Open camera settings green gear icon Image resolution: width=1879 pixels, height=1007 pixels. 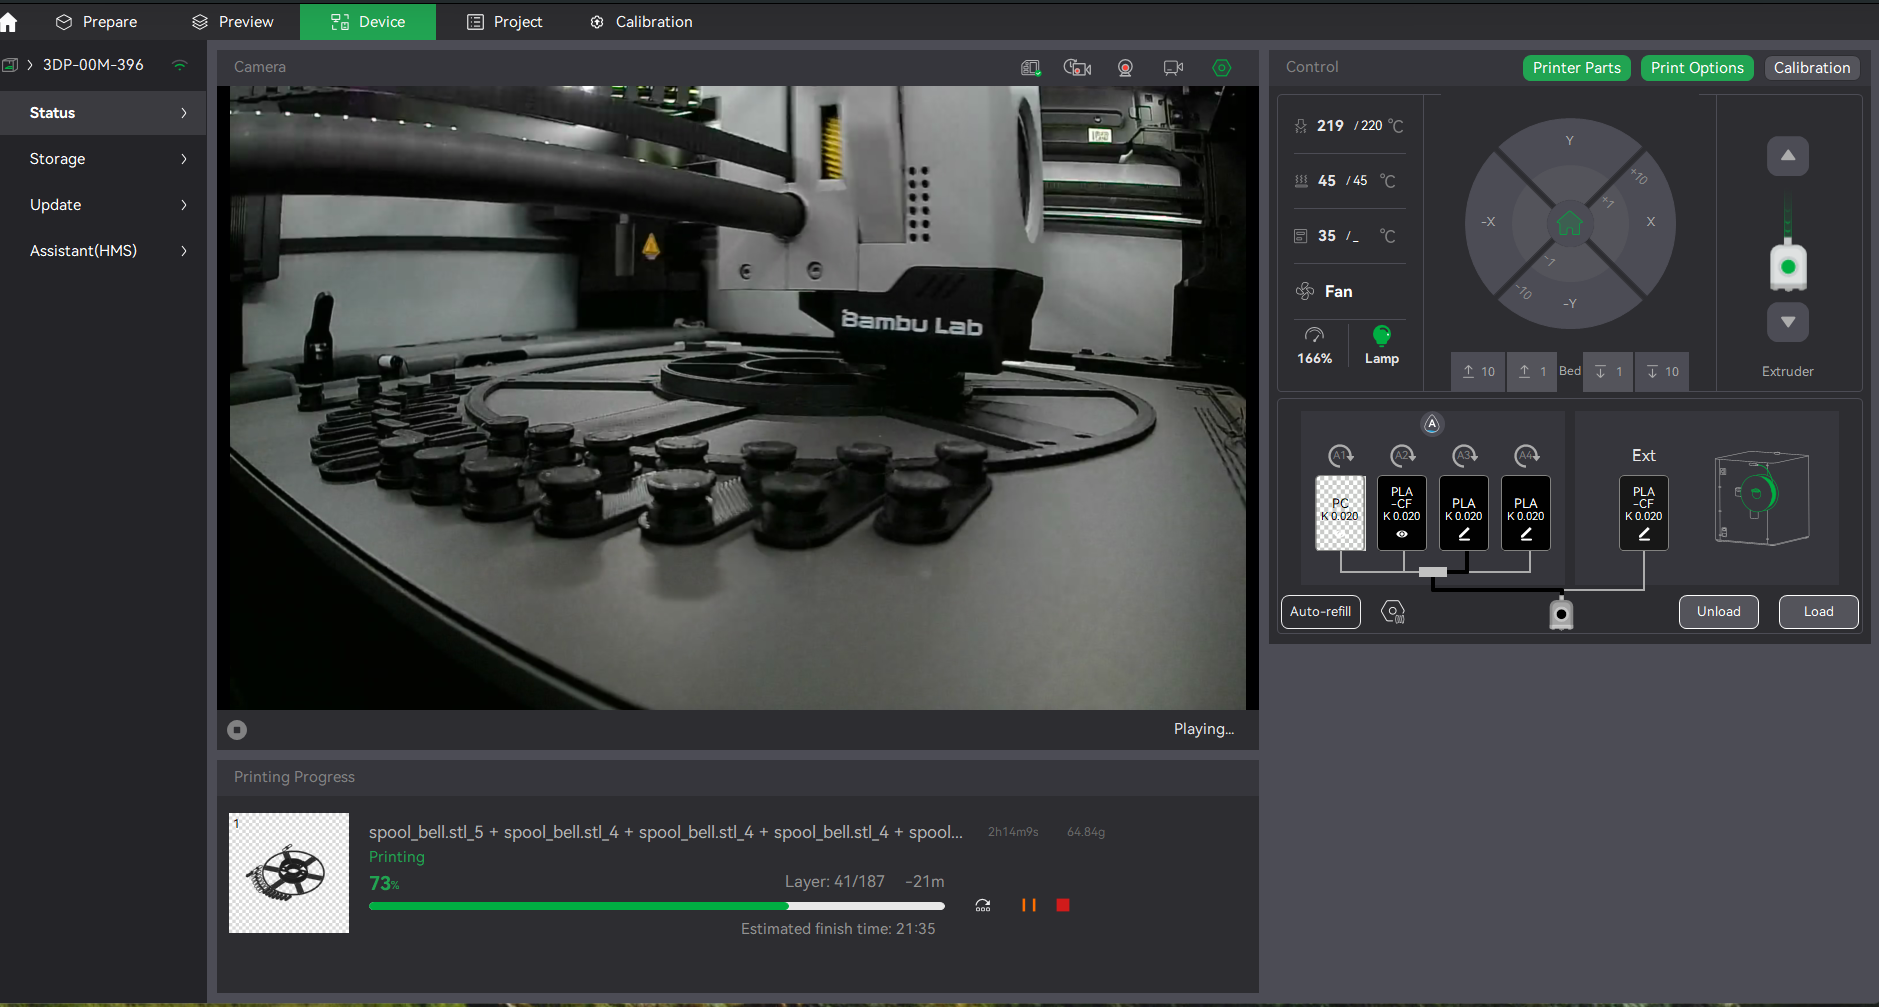point(1221,68)
